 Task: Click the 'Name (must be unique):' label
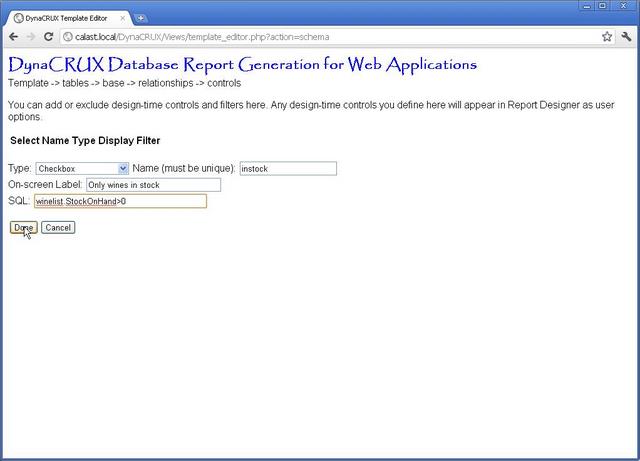[x=184, y=168]
